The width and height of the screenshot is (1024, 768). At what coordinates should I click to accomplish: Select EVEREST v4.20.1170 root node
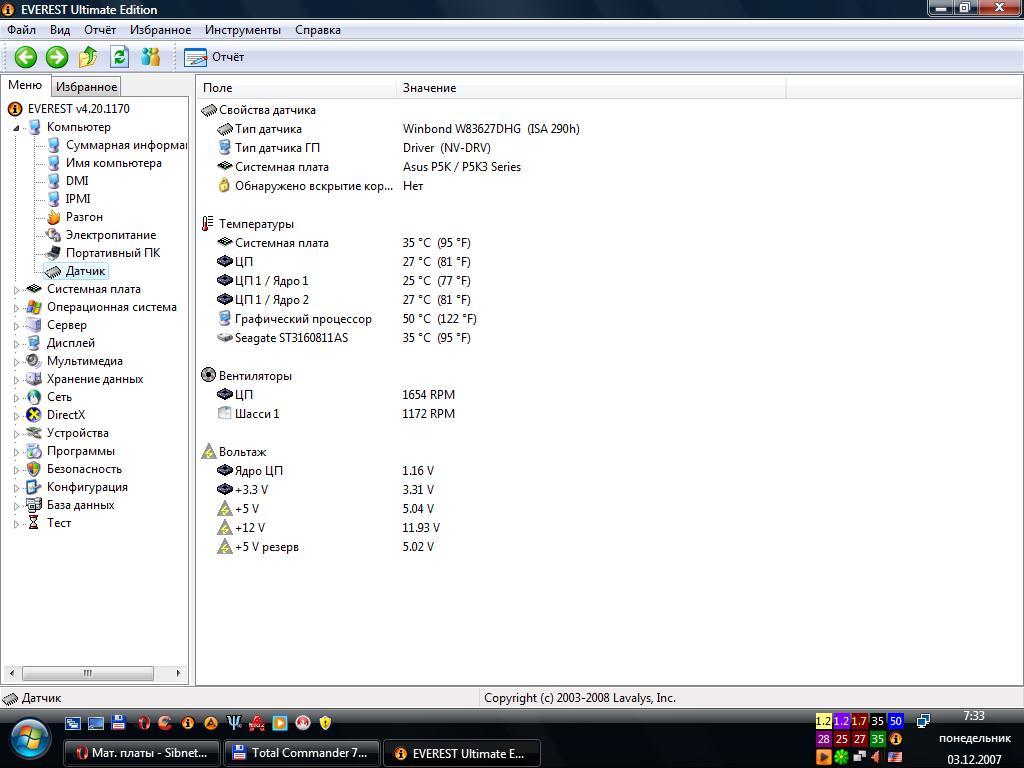pos(78,108)
